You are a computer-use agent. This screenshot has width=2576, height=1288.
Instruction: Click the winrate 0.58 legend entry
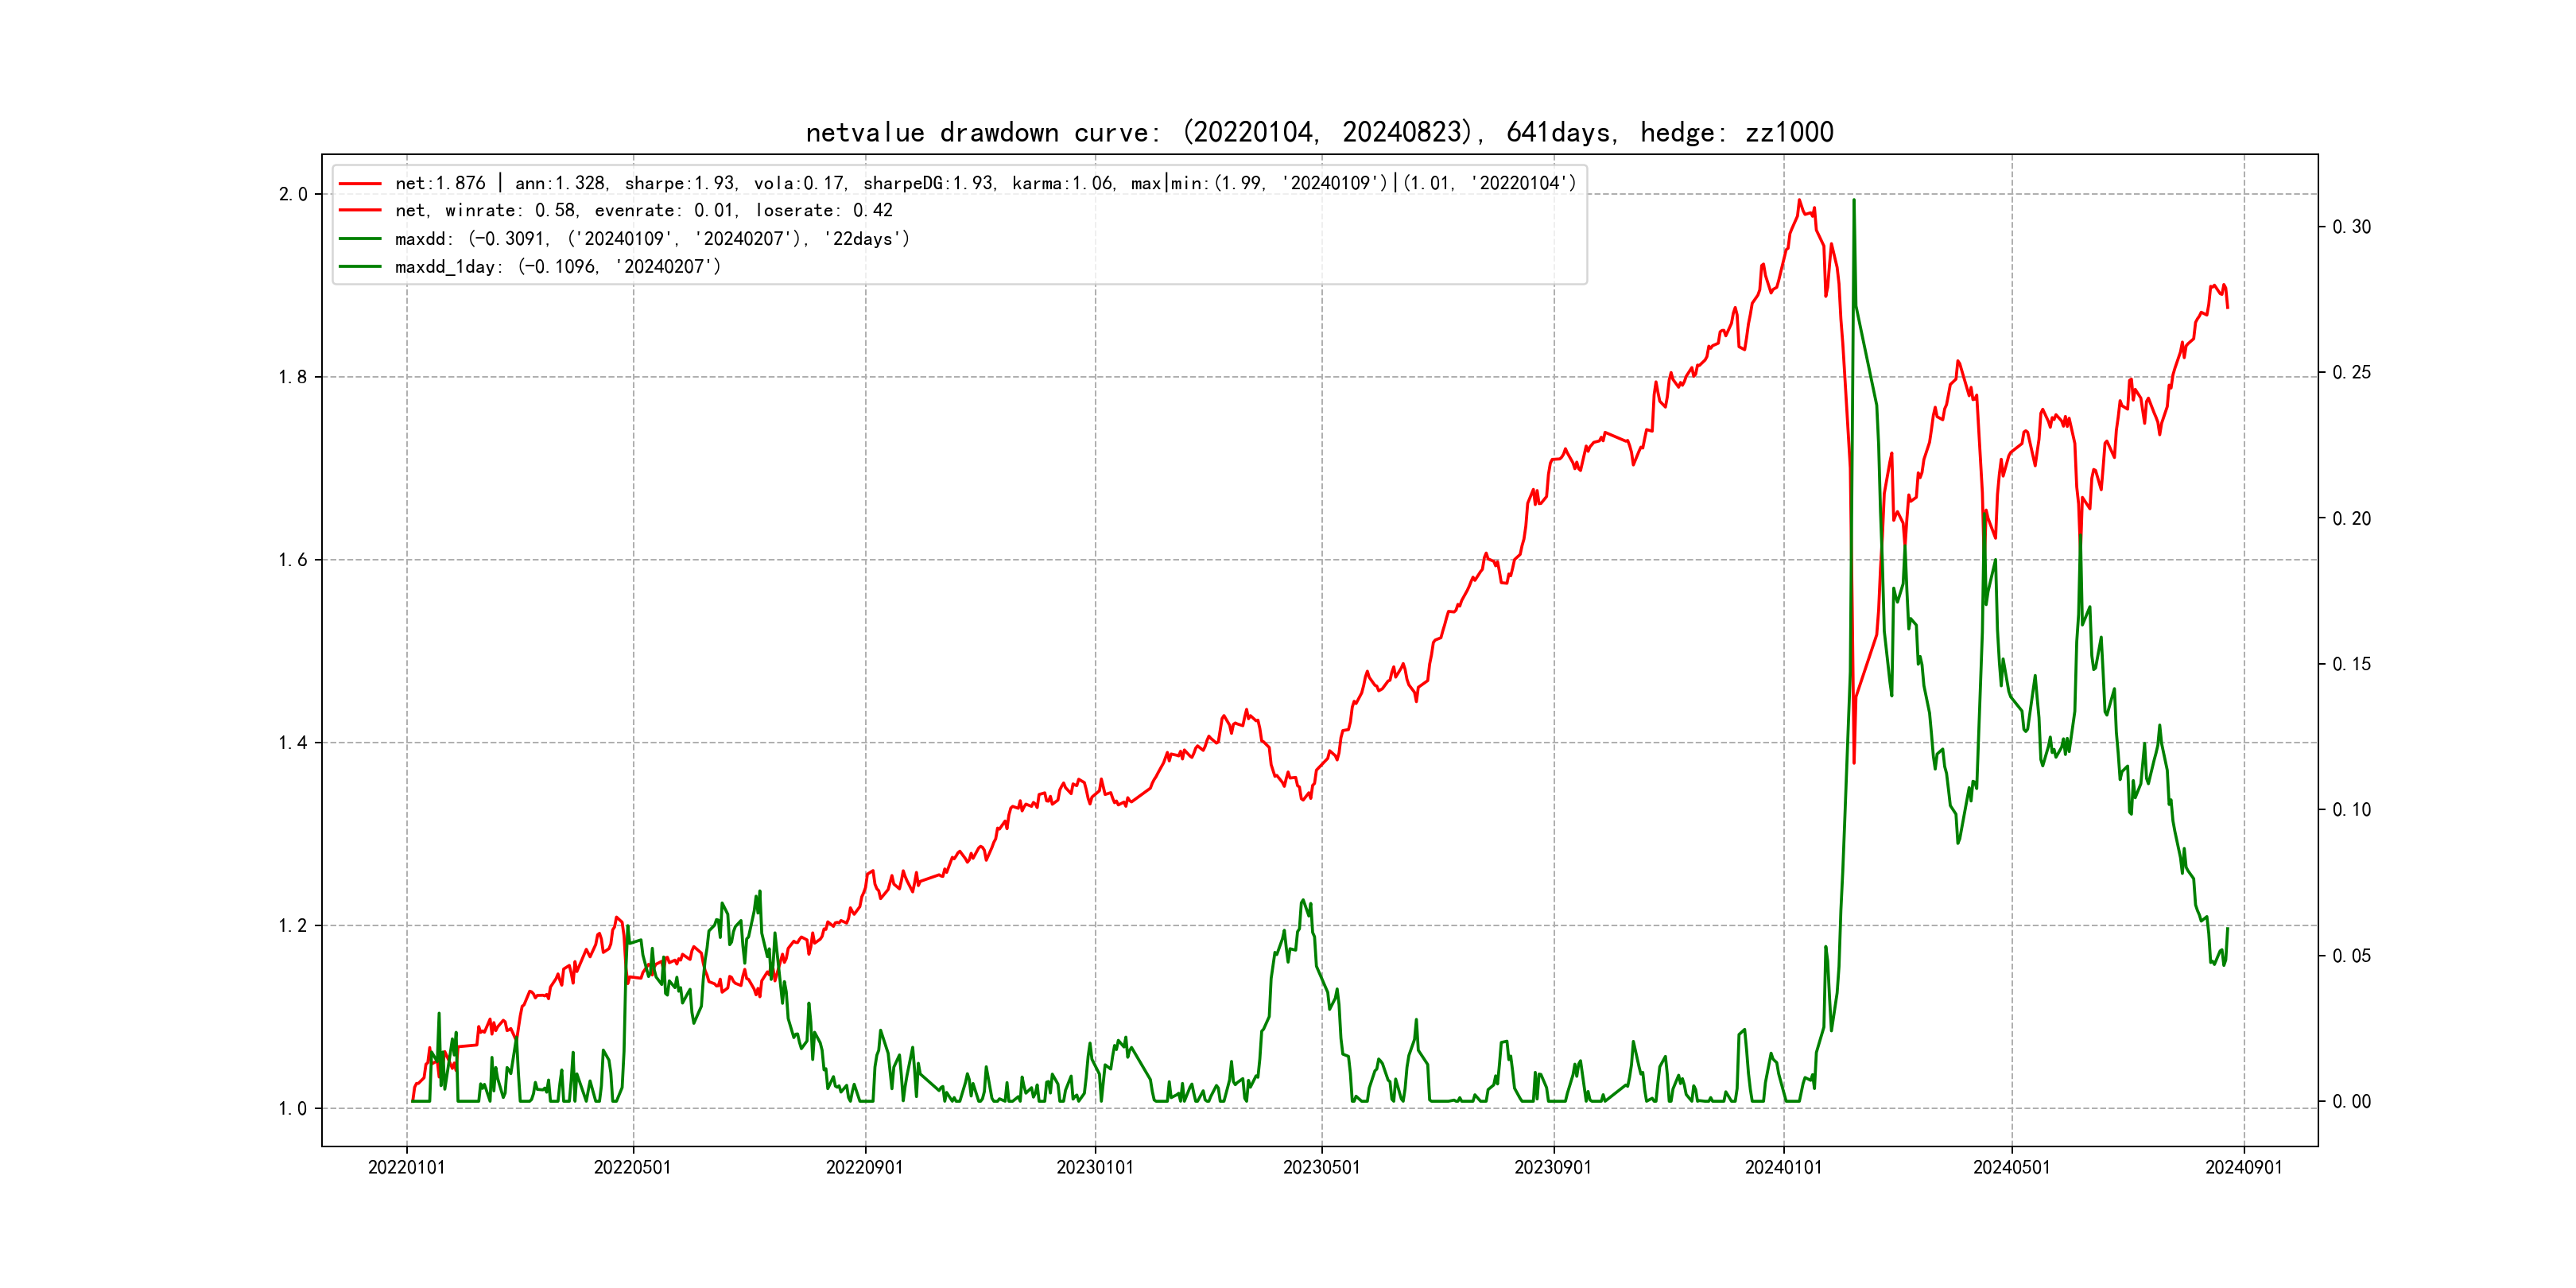click(x=643, y=211)
